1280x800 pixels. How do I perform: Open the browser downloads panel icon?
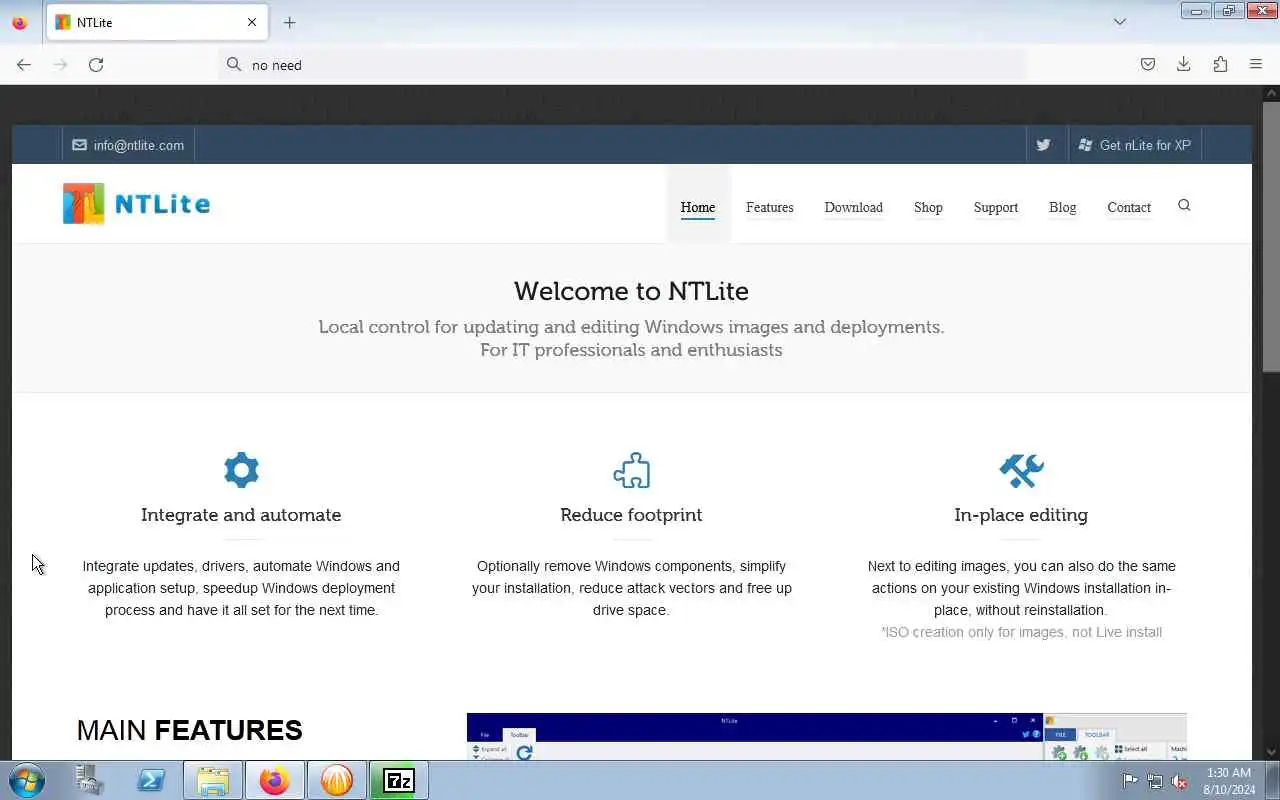click(x=1184, y=64)
